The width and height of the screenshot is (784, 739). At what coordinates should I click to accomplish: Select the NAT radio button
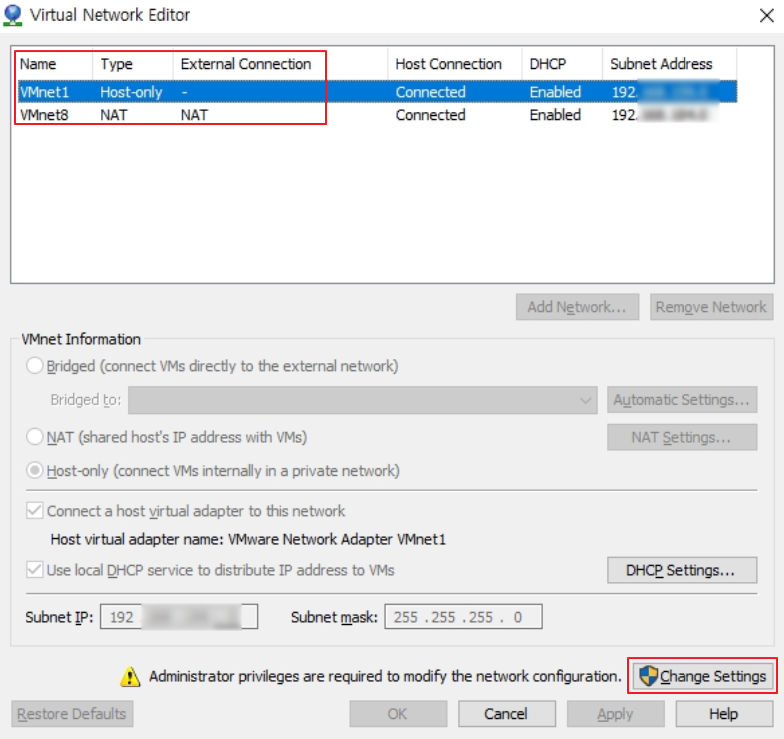tap(34, 437)
